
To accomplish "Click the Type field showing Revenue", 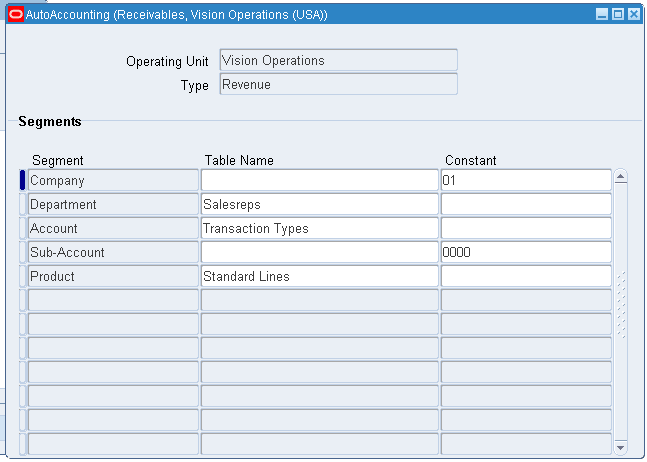I will pyautogui.click(x=337, y=85).
